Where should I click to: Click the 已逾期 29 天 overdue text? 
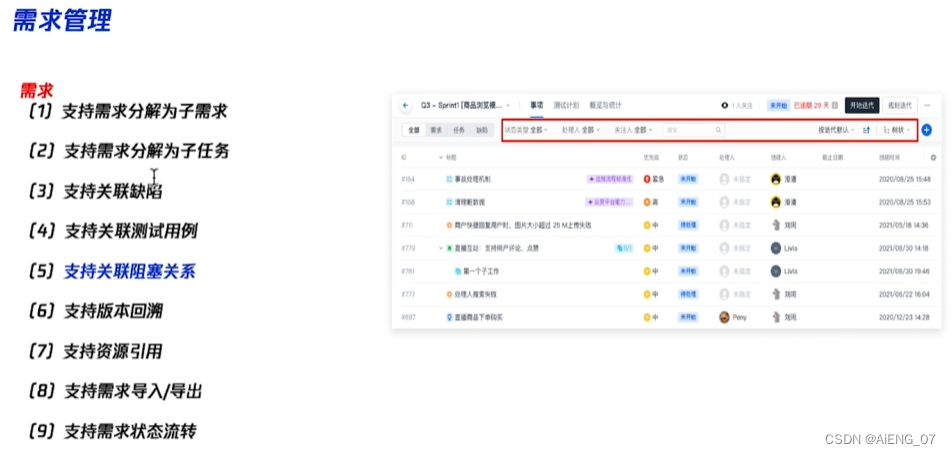coord(811,105)
